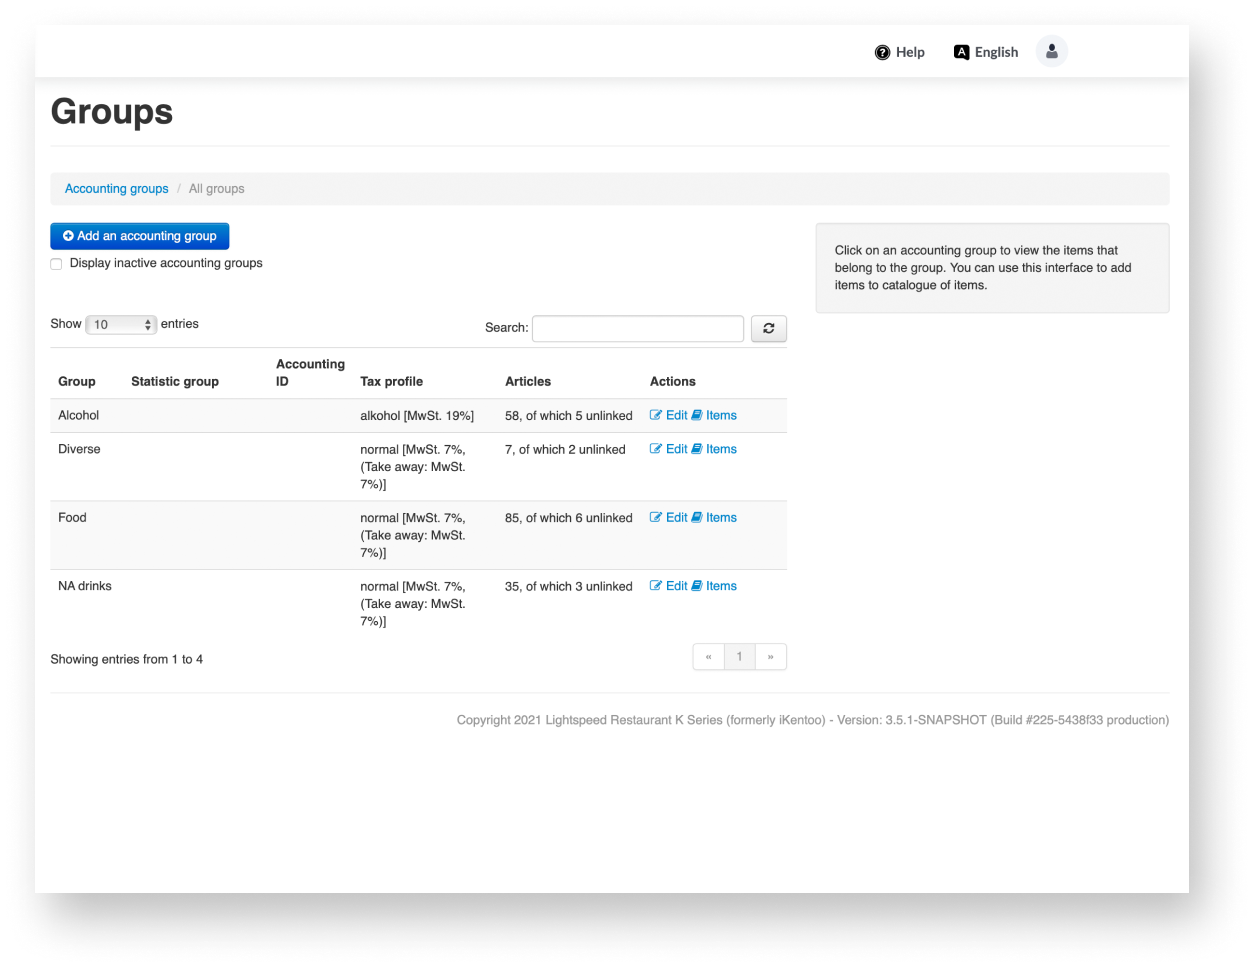Viewport: 1254px width, 968px height.
Task: Edit the Alcohol group
Action: click(669, 415)
